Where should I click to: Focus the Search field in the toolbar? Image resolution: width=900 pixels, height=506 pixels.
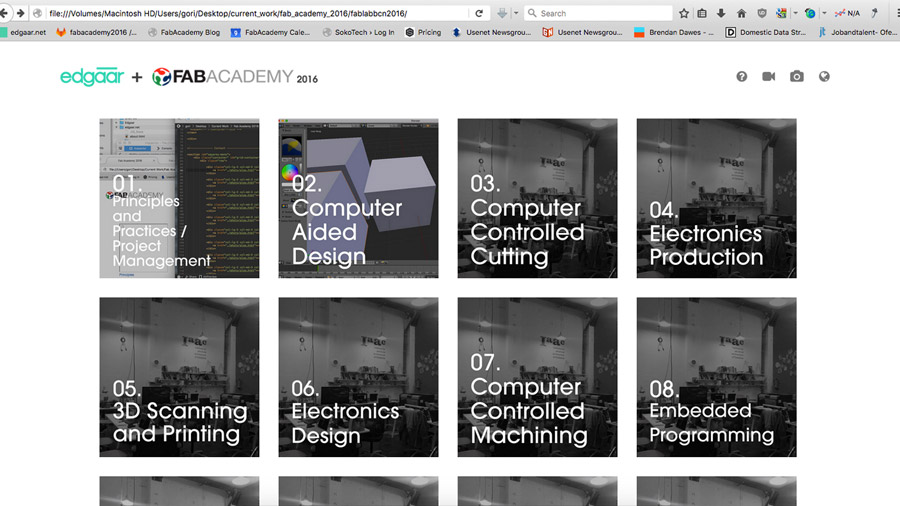[598, 13]
